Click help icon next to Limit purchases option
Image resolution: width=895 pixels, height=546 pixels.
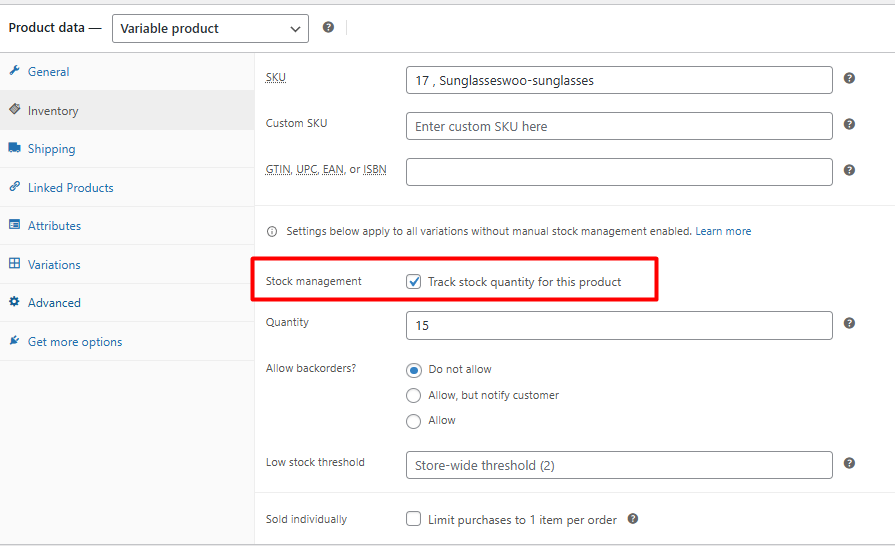(x=632, y=519)
